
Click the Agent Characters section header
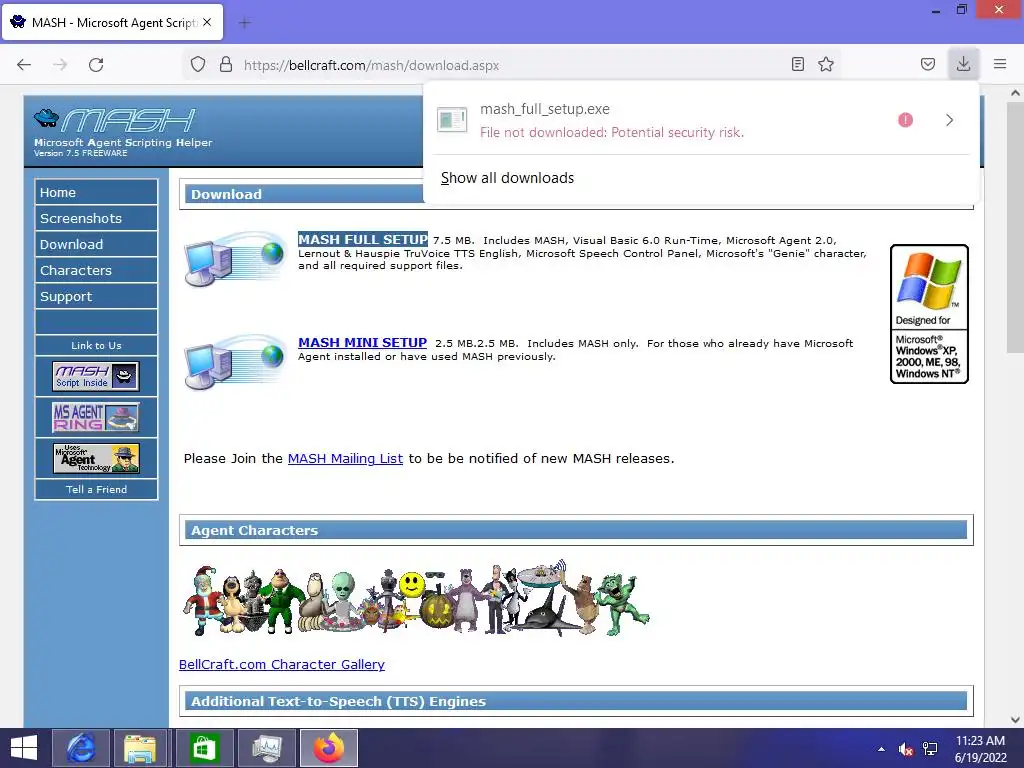[x=576, y=530]
